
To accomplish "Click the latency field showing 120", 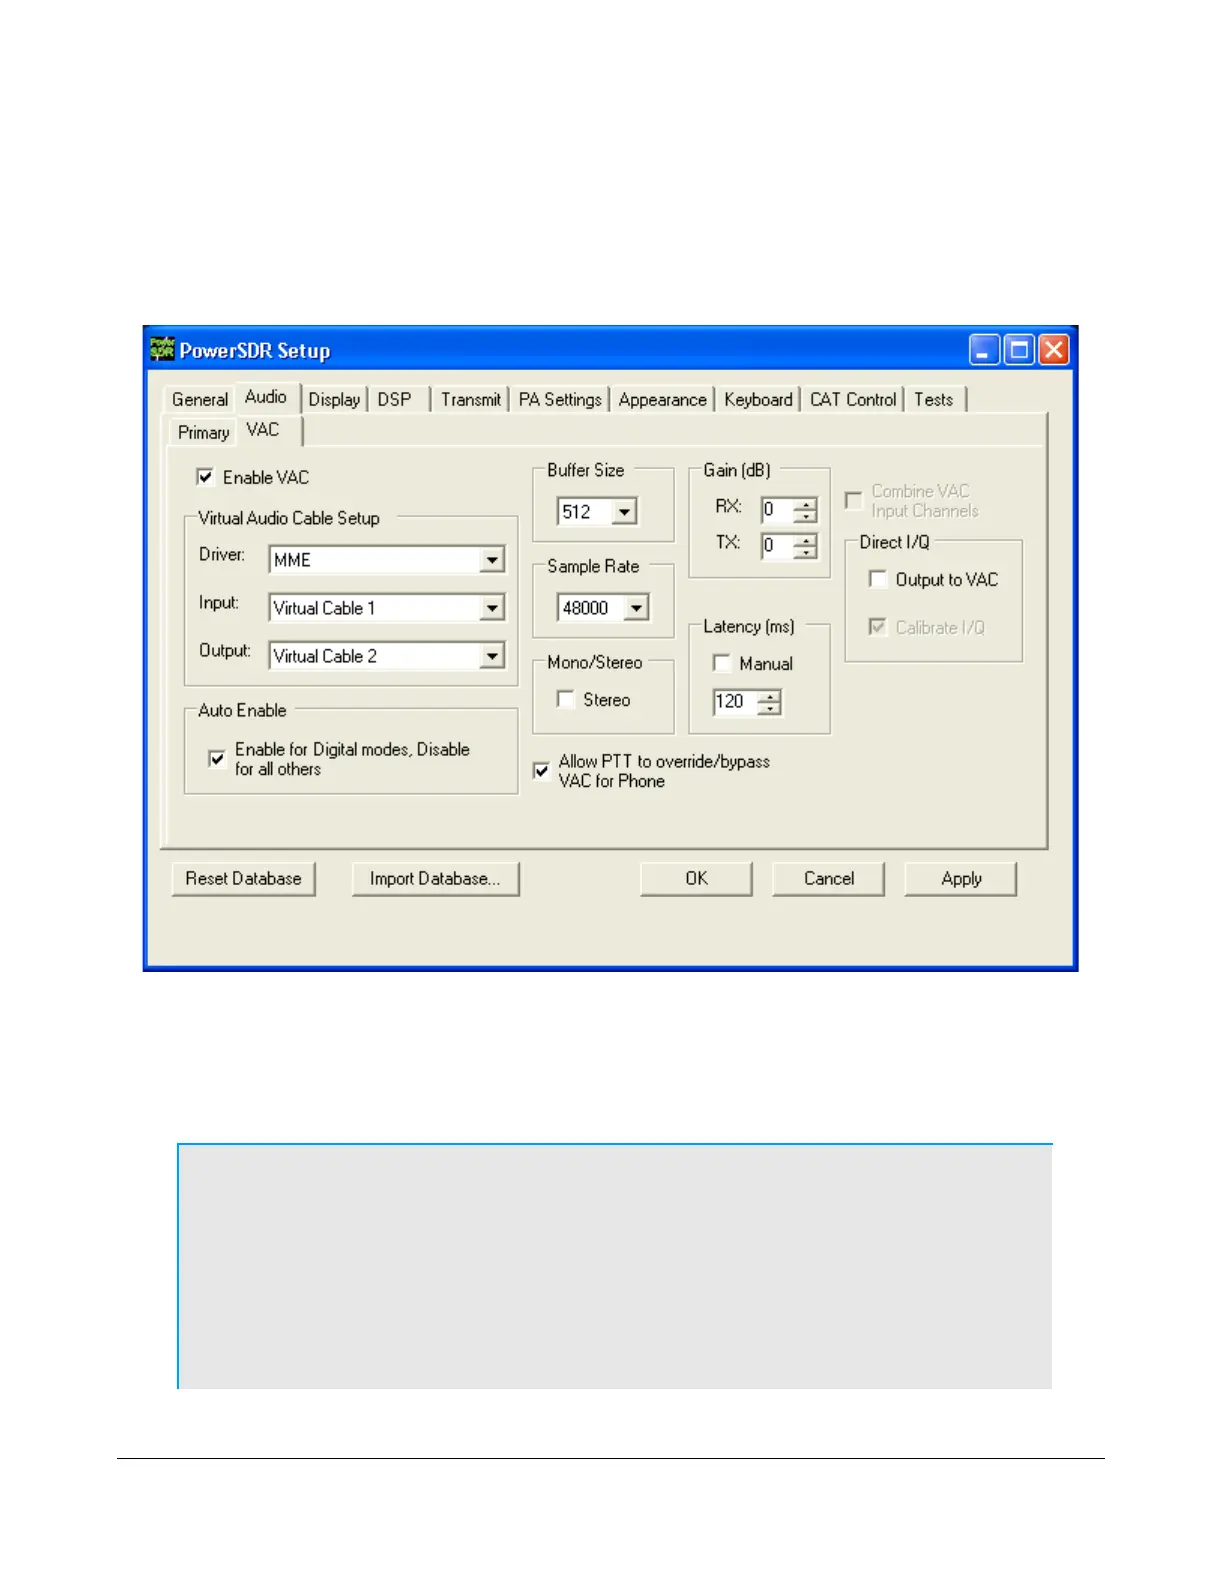I will [x=736, y=702].
